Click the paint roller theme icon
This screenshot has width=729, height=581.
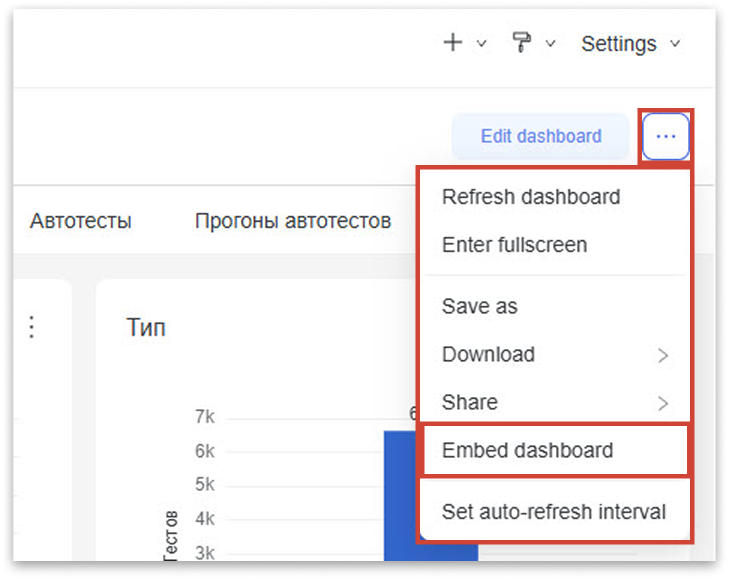[521, 42]
